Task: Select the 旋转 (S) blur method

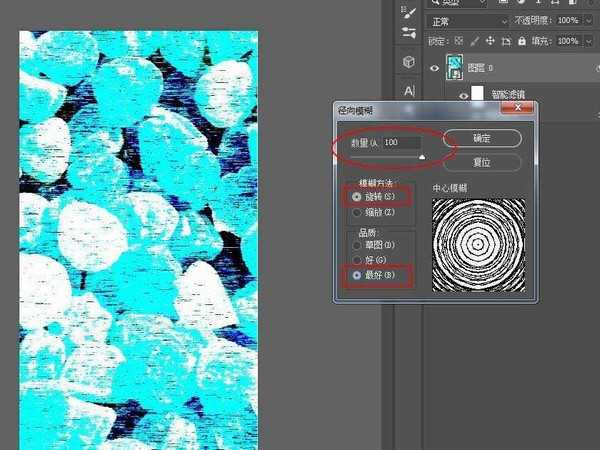Action: (x=357, y=197)
